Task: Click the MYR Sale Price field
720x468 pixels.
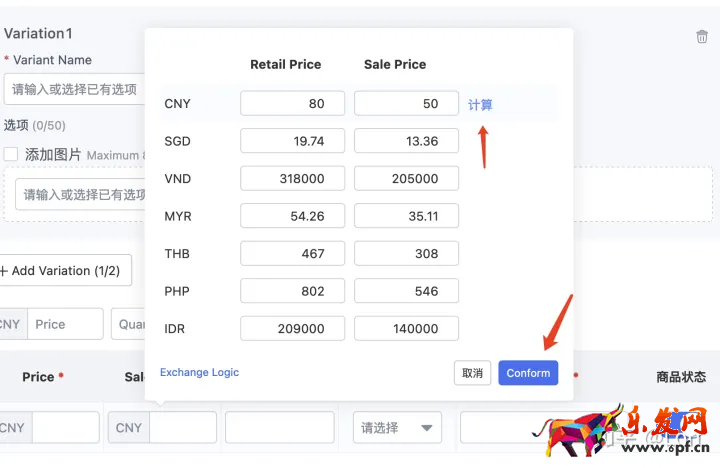Action: pos(406,216)
